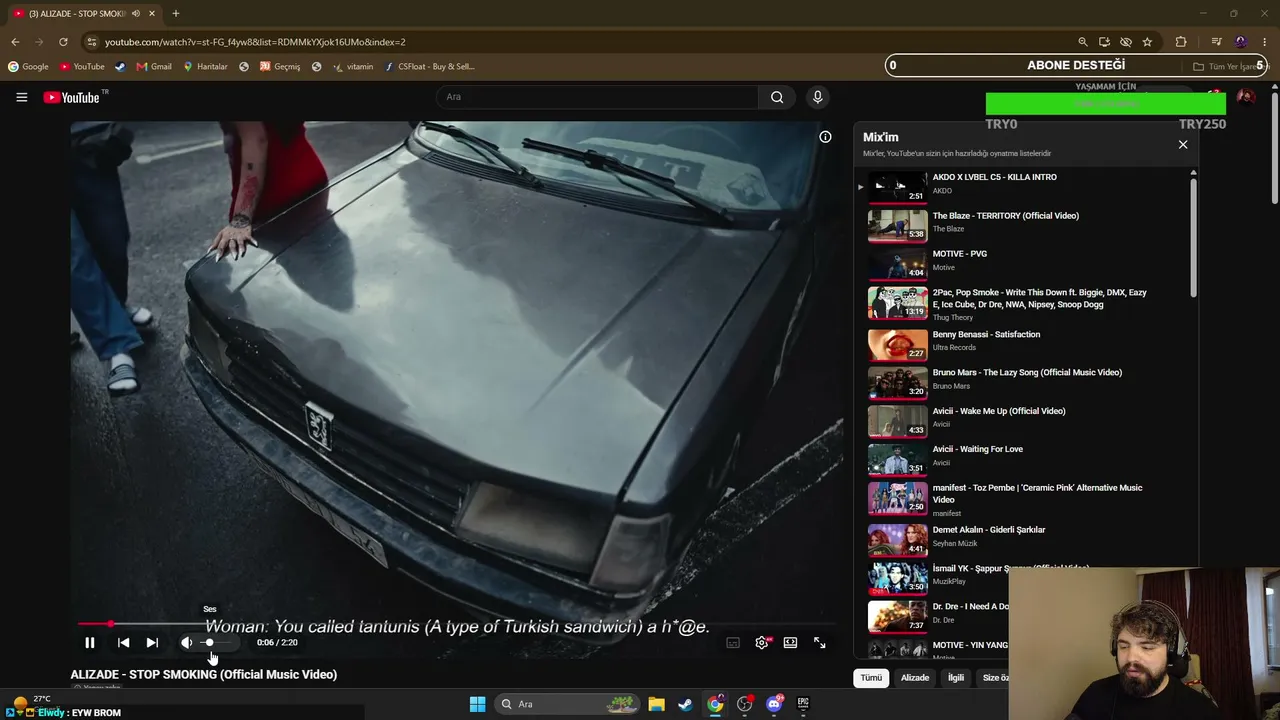1280x720 pixels.
Task: Seek along the red video progress bar
Action: (x=456, y=624)
